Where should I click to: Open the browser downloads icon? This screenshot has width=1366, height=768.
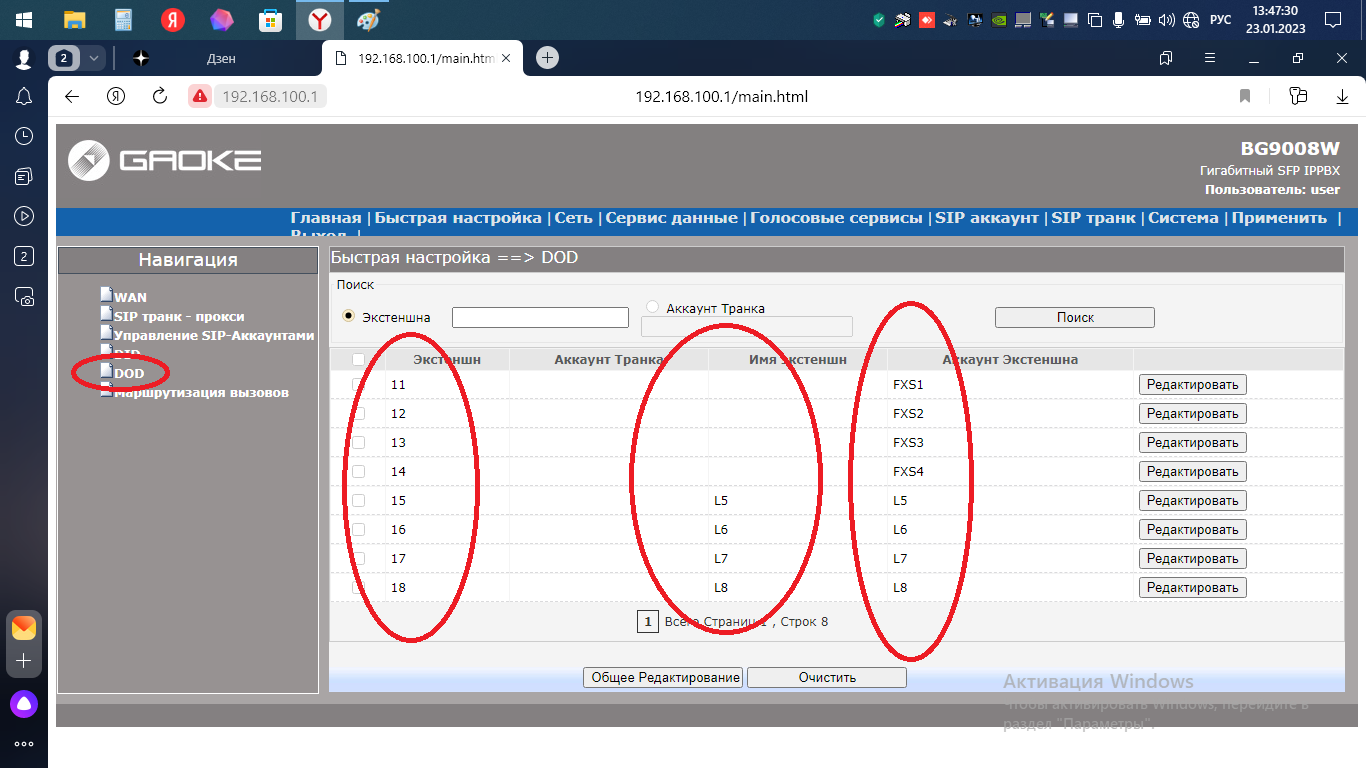click(x=1342, y=96)
